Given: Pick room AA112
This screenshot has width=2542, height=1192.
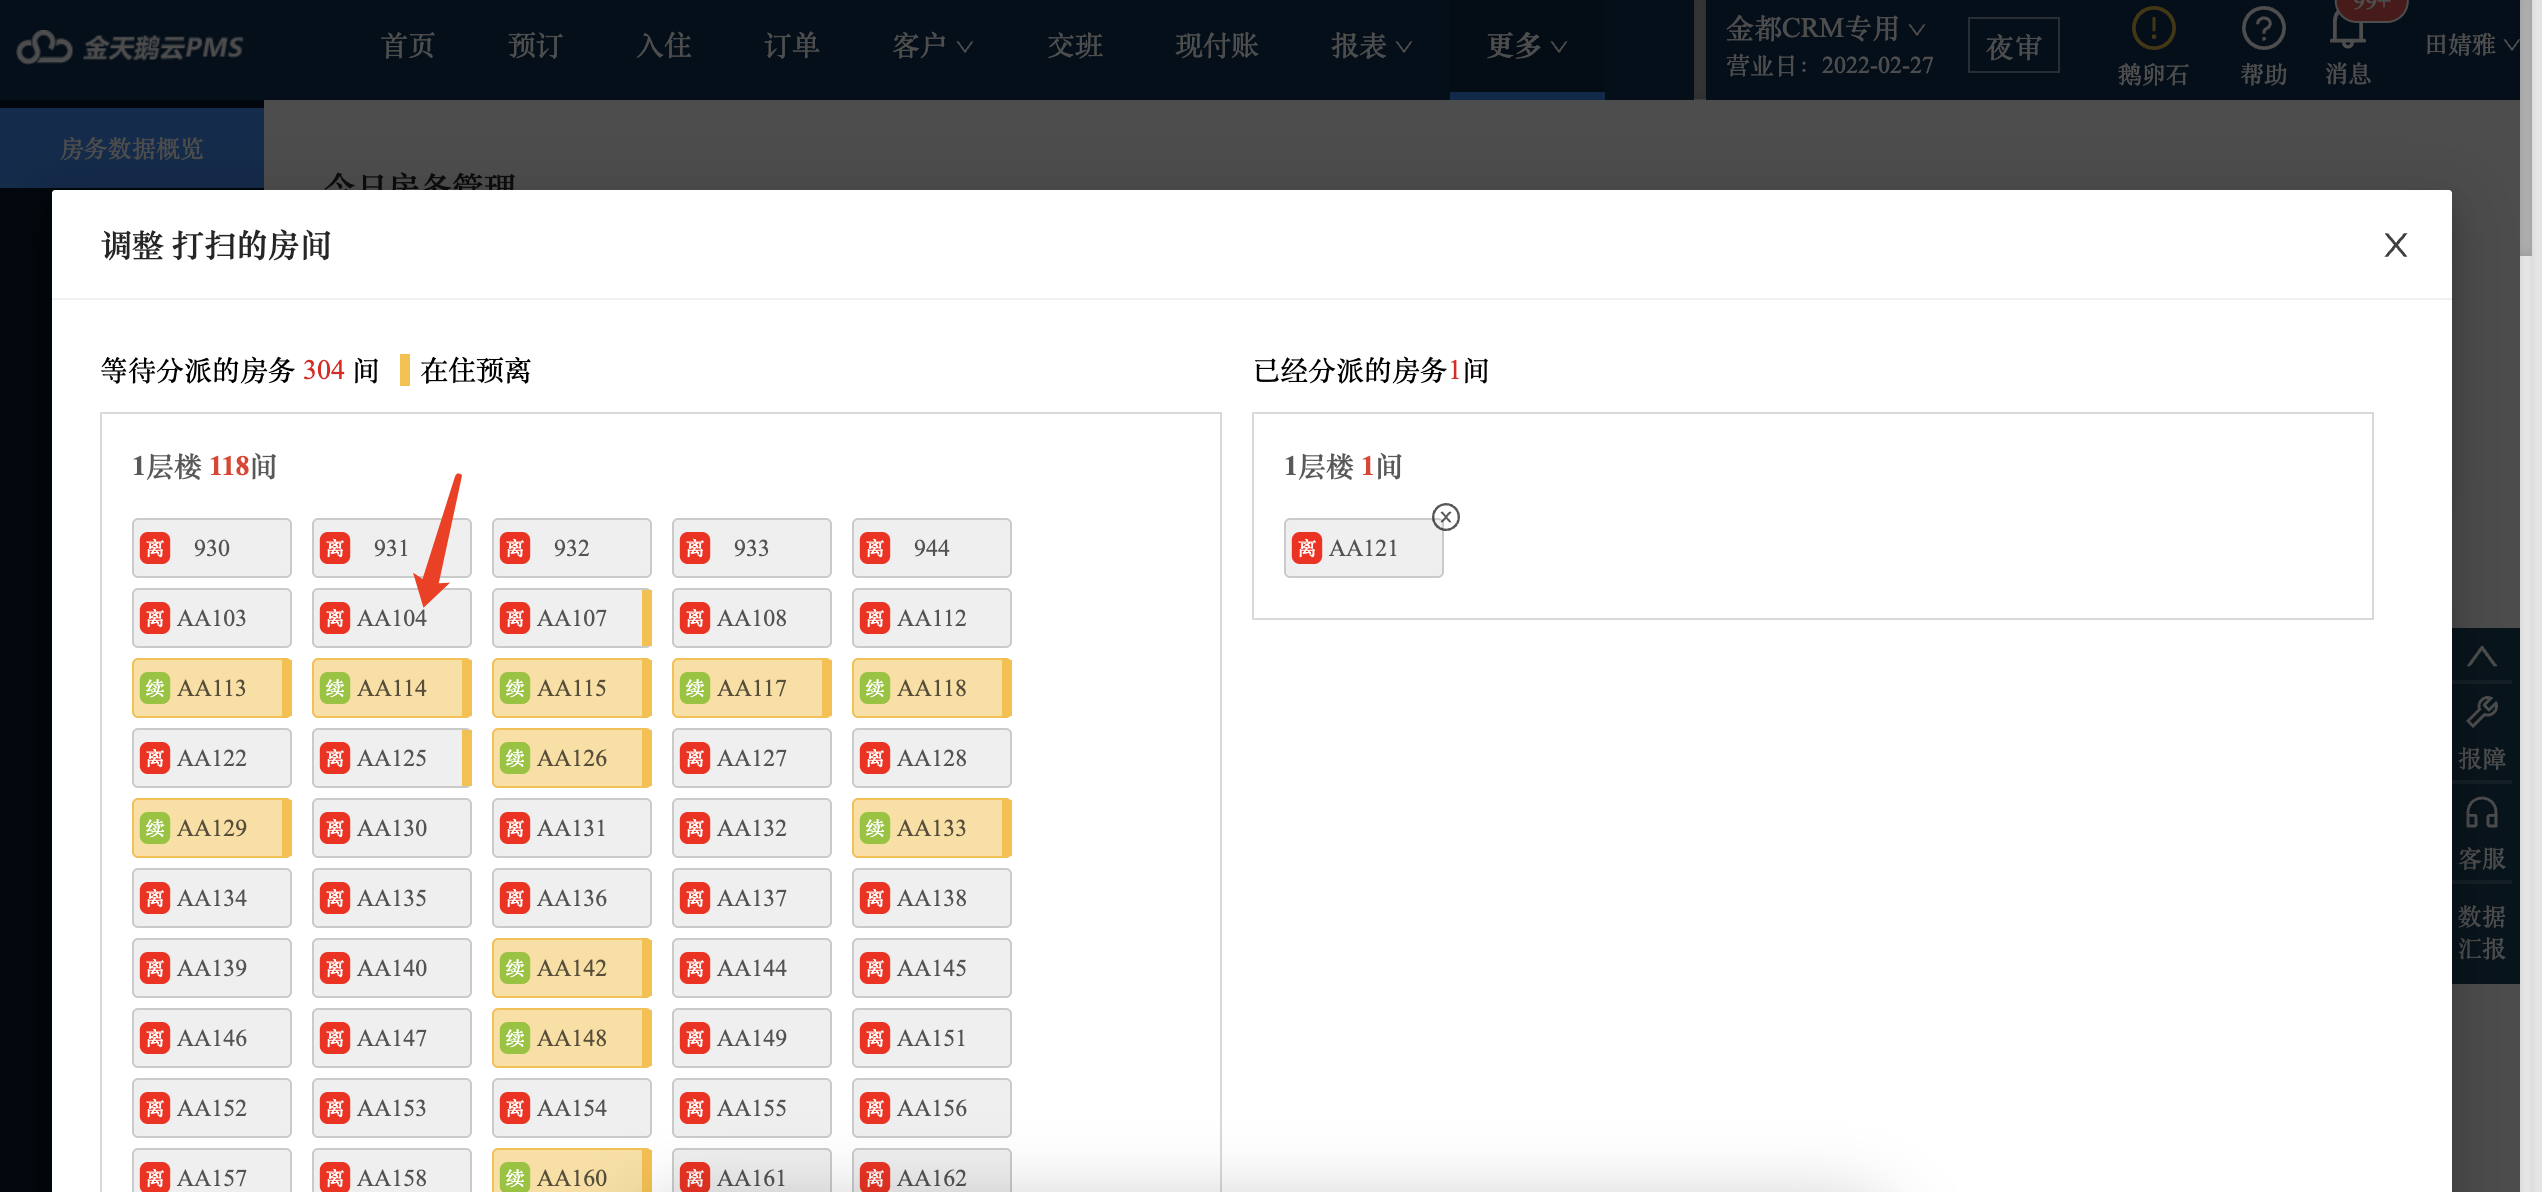Looking at the screenshot, I should tap(932, 618).
